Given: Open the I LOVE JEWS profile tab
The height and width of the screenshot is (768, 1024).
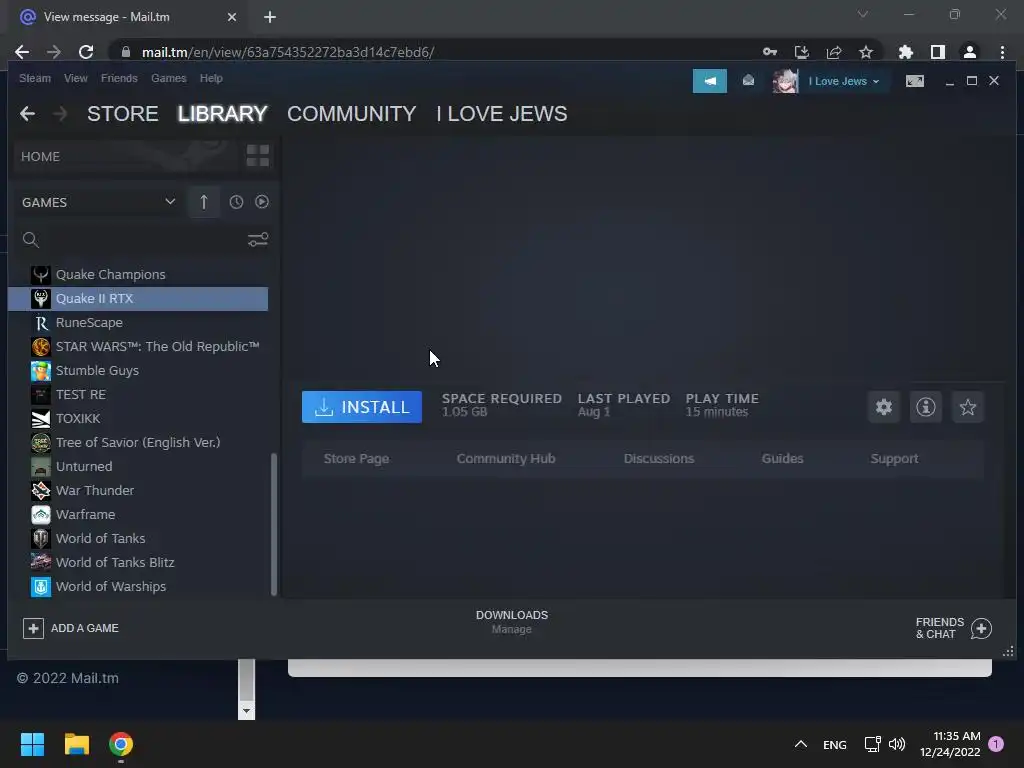Looking at the screenshot, I should [x=502, y=114].
